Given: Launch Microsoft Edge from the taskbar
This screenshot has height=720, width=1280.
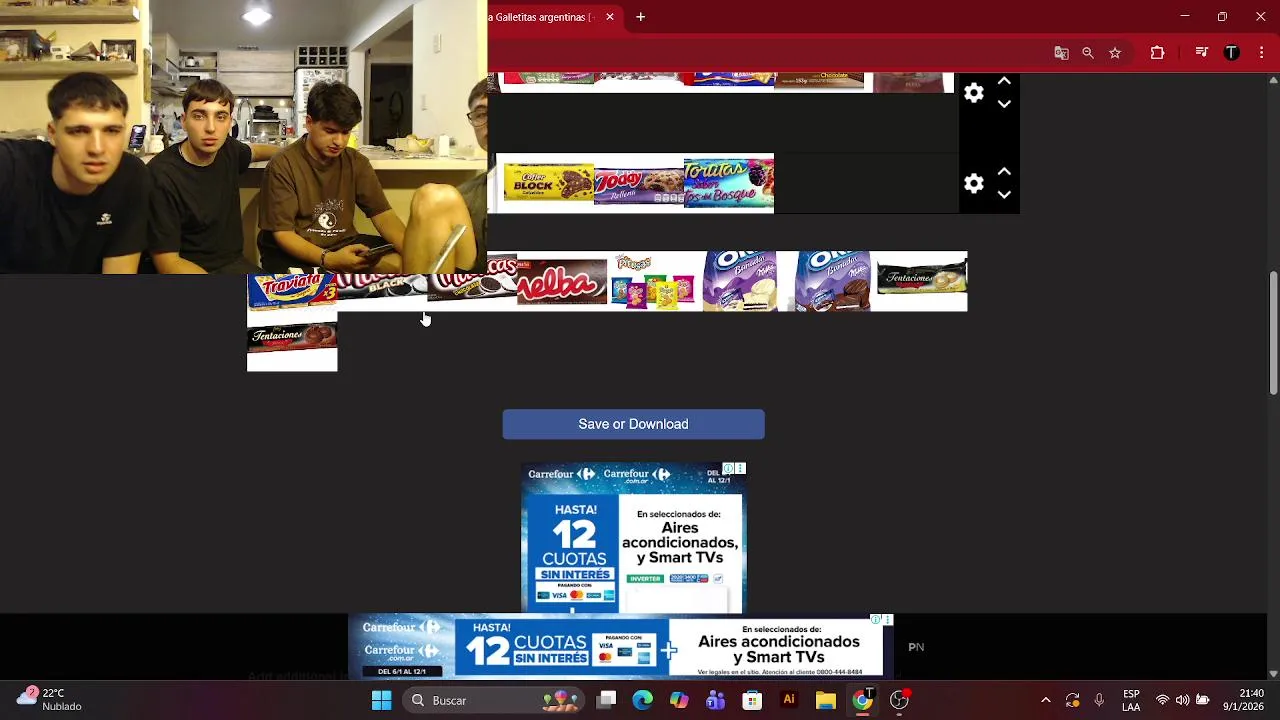Looking at the screenshot, I should click(643, 701).
